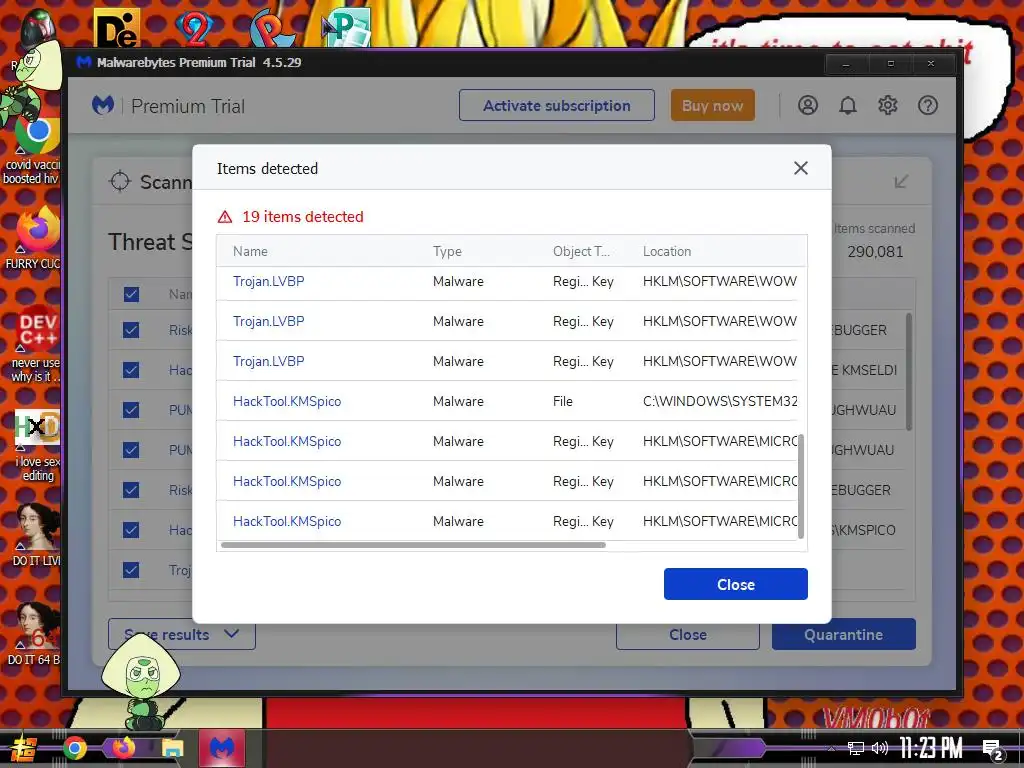Uncheck Troj row checkbox
This screenshot has height=768, width=1024.
click(131, 570)
